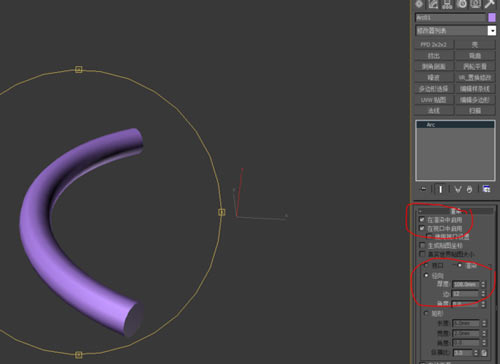Switch to the Modify panel tab
This screenshot has height=364, width=500.
[433, 4]
